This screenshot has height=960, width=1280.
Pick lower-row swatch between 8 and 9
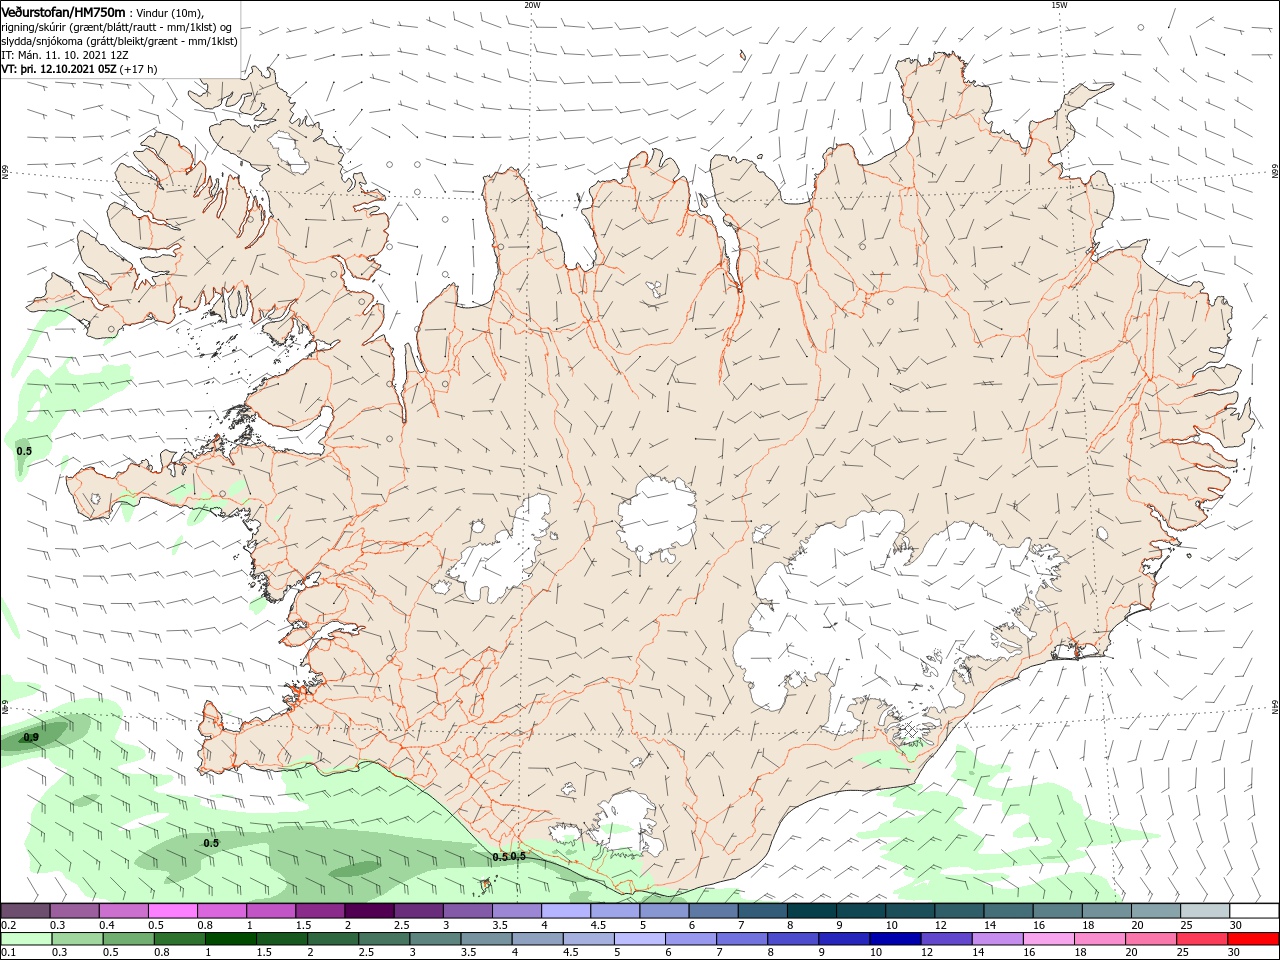click(x=792, y=939)
